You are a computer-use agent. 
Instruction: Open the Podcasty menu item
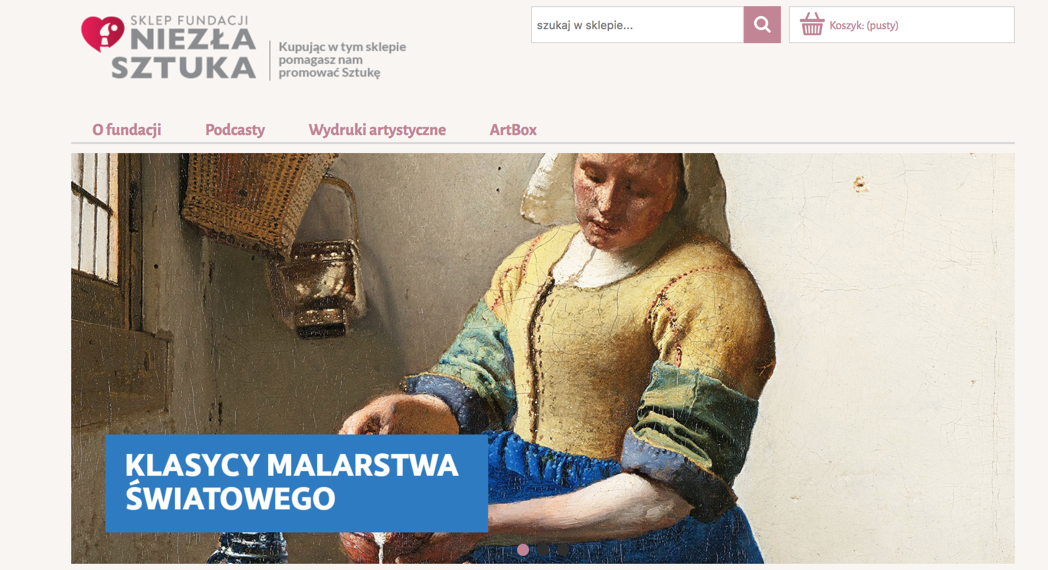235,130
